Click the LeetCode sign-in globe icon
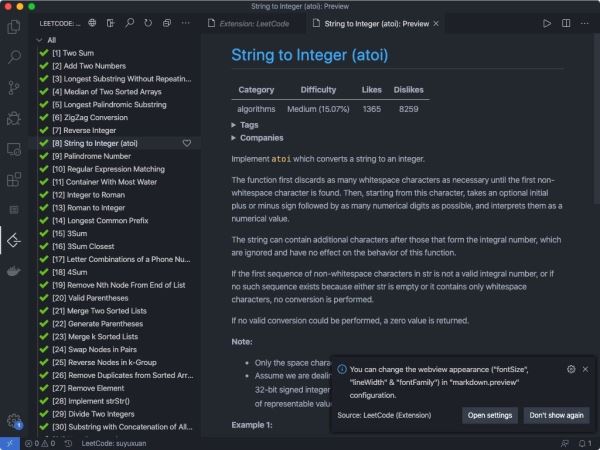Image resolution: width=600 pixels, height=450 pixels. 92,23
